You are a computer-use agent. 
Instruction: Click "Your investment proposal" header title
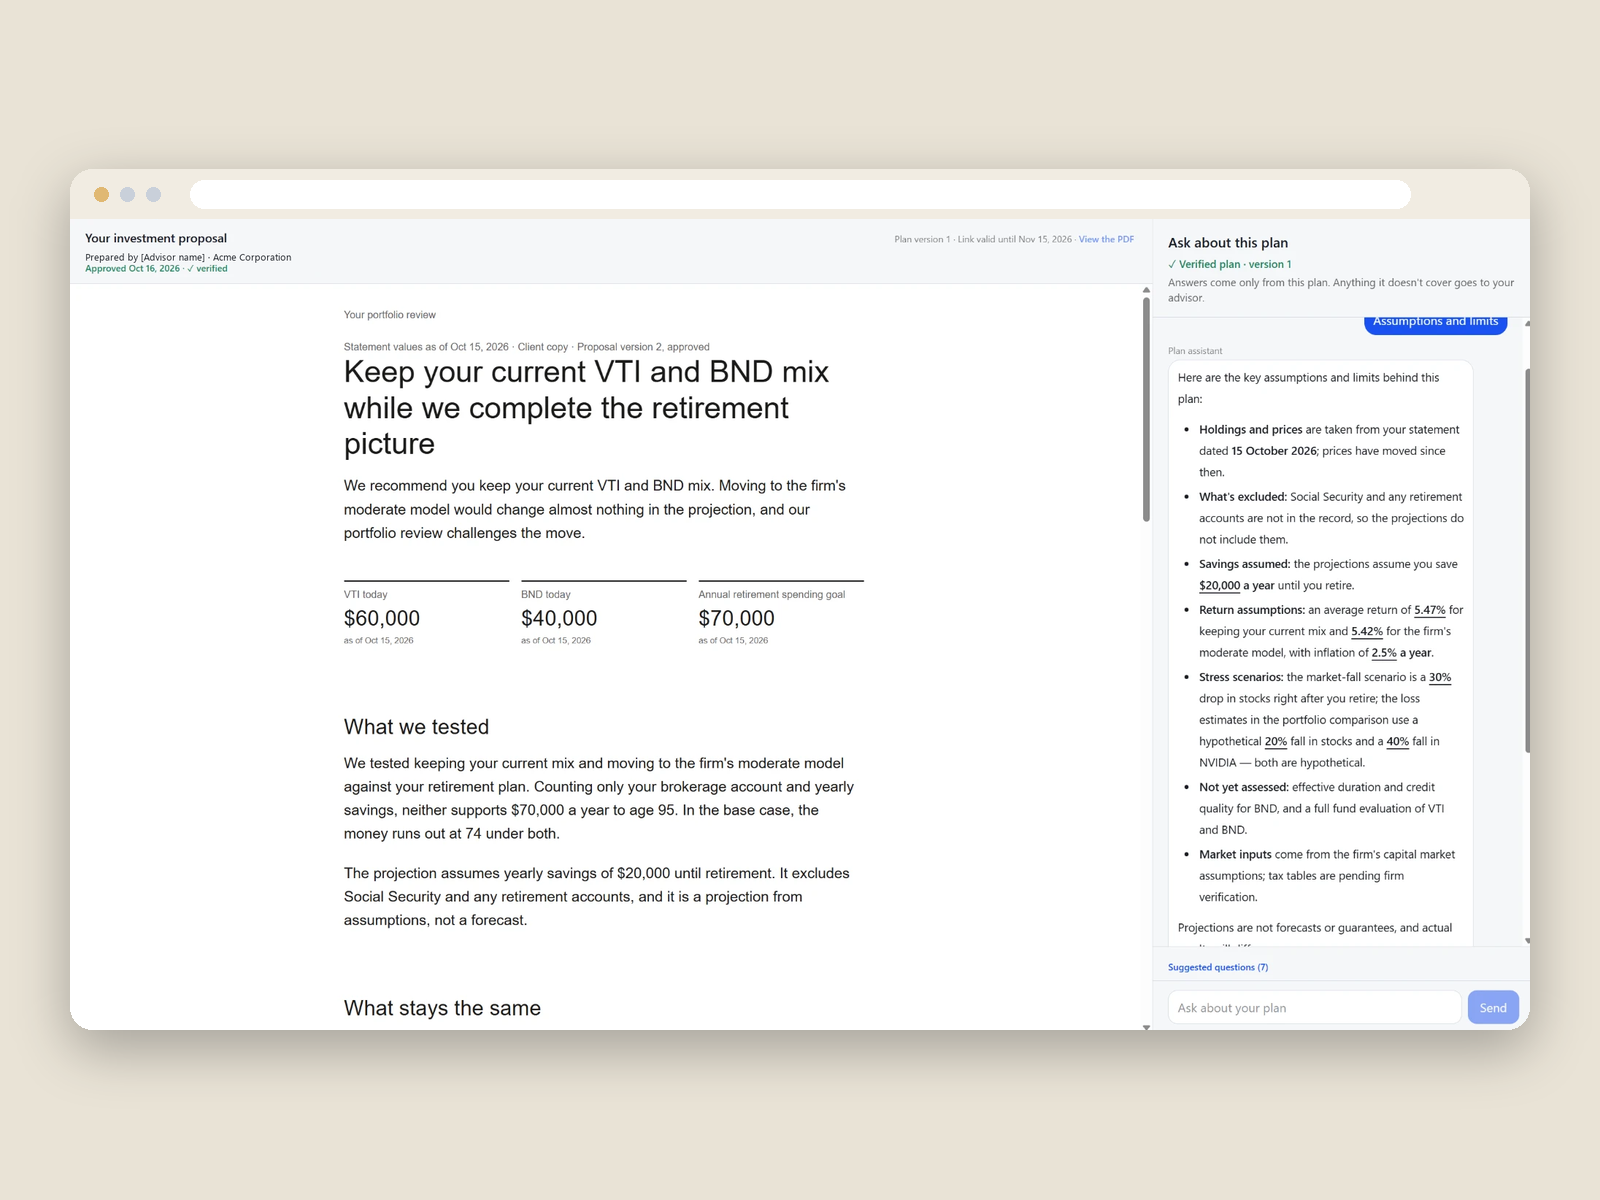point(156,238)
